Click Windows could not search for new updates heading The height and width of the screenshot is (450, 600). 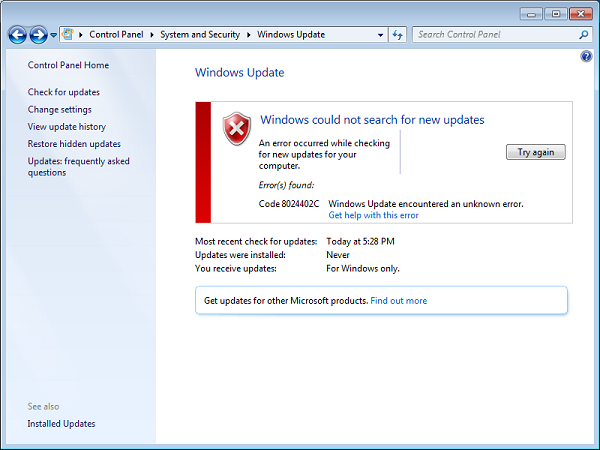point(372,120)
